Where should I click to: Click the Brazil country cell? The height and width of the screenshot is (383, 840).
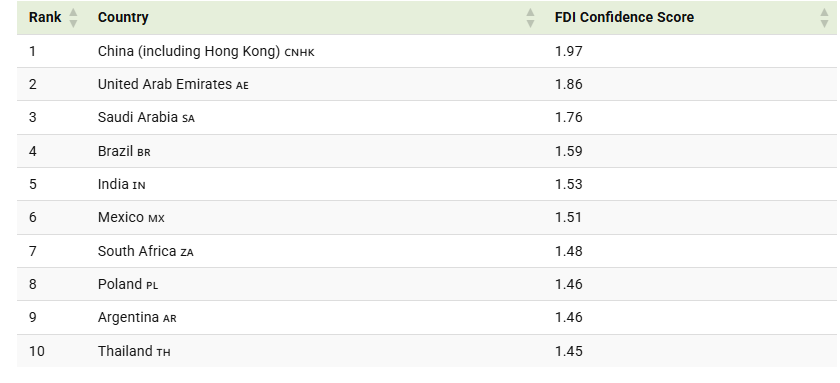click(124, 151)
